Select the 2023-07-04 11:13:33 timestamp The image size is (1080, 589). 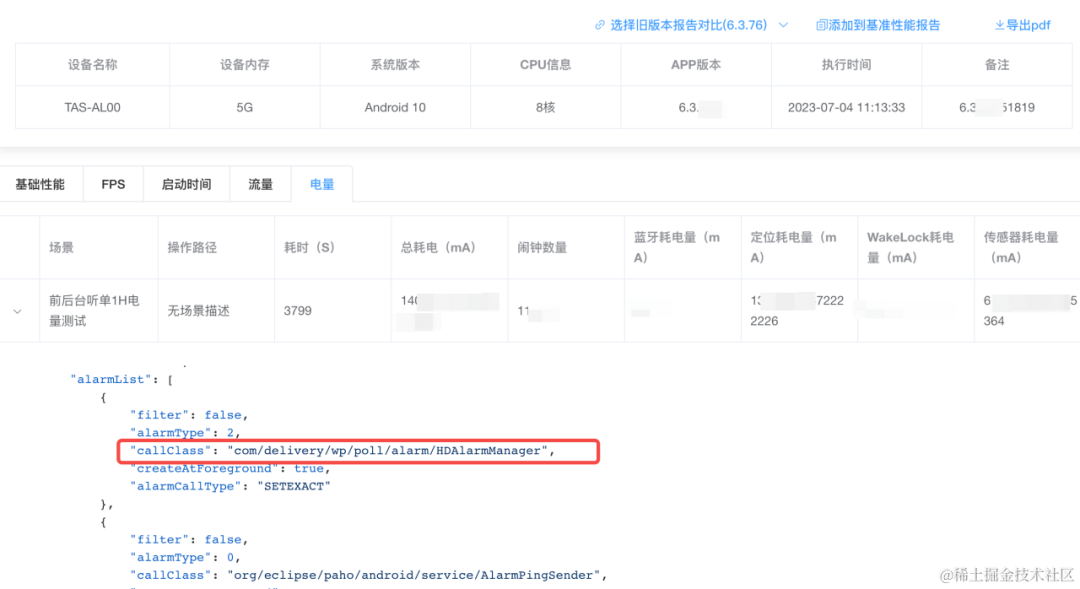pyautogui.click(x=847, y=107)
